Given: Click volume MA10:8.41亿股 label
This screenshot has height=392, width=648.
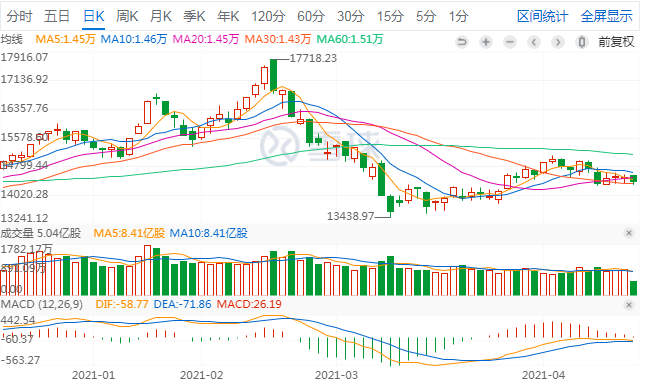Looking at the screenshot, I should click(x=208, y=233).
